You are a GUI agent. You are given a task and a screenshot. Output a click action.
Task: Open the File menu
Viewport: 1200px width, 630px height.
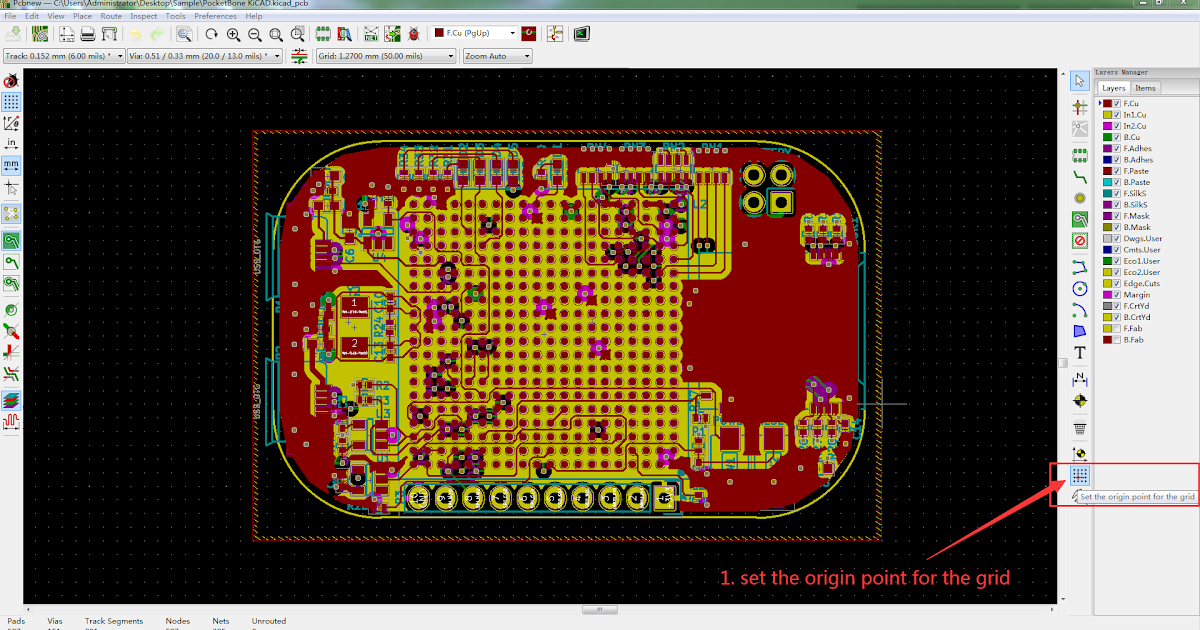tap(8, 16)
